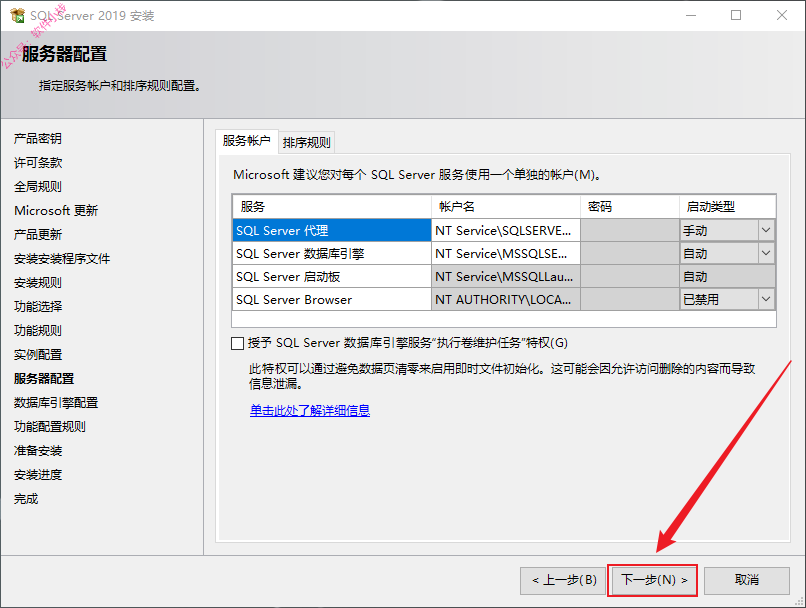Select 安装规则 step in sidebar
The height and width of the screenshot is (608, 806).
click(38, 282)
